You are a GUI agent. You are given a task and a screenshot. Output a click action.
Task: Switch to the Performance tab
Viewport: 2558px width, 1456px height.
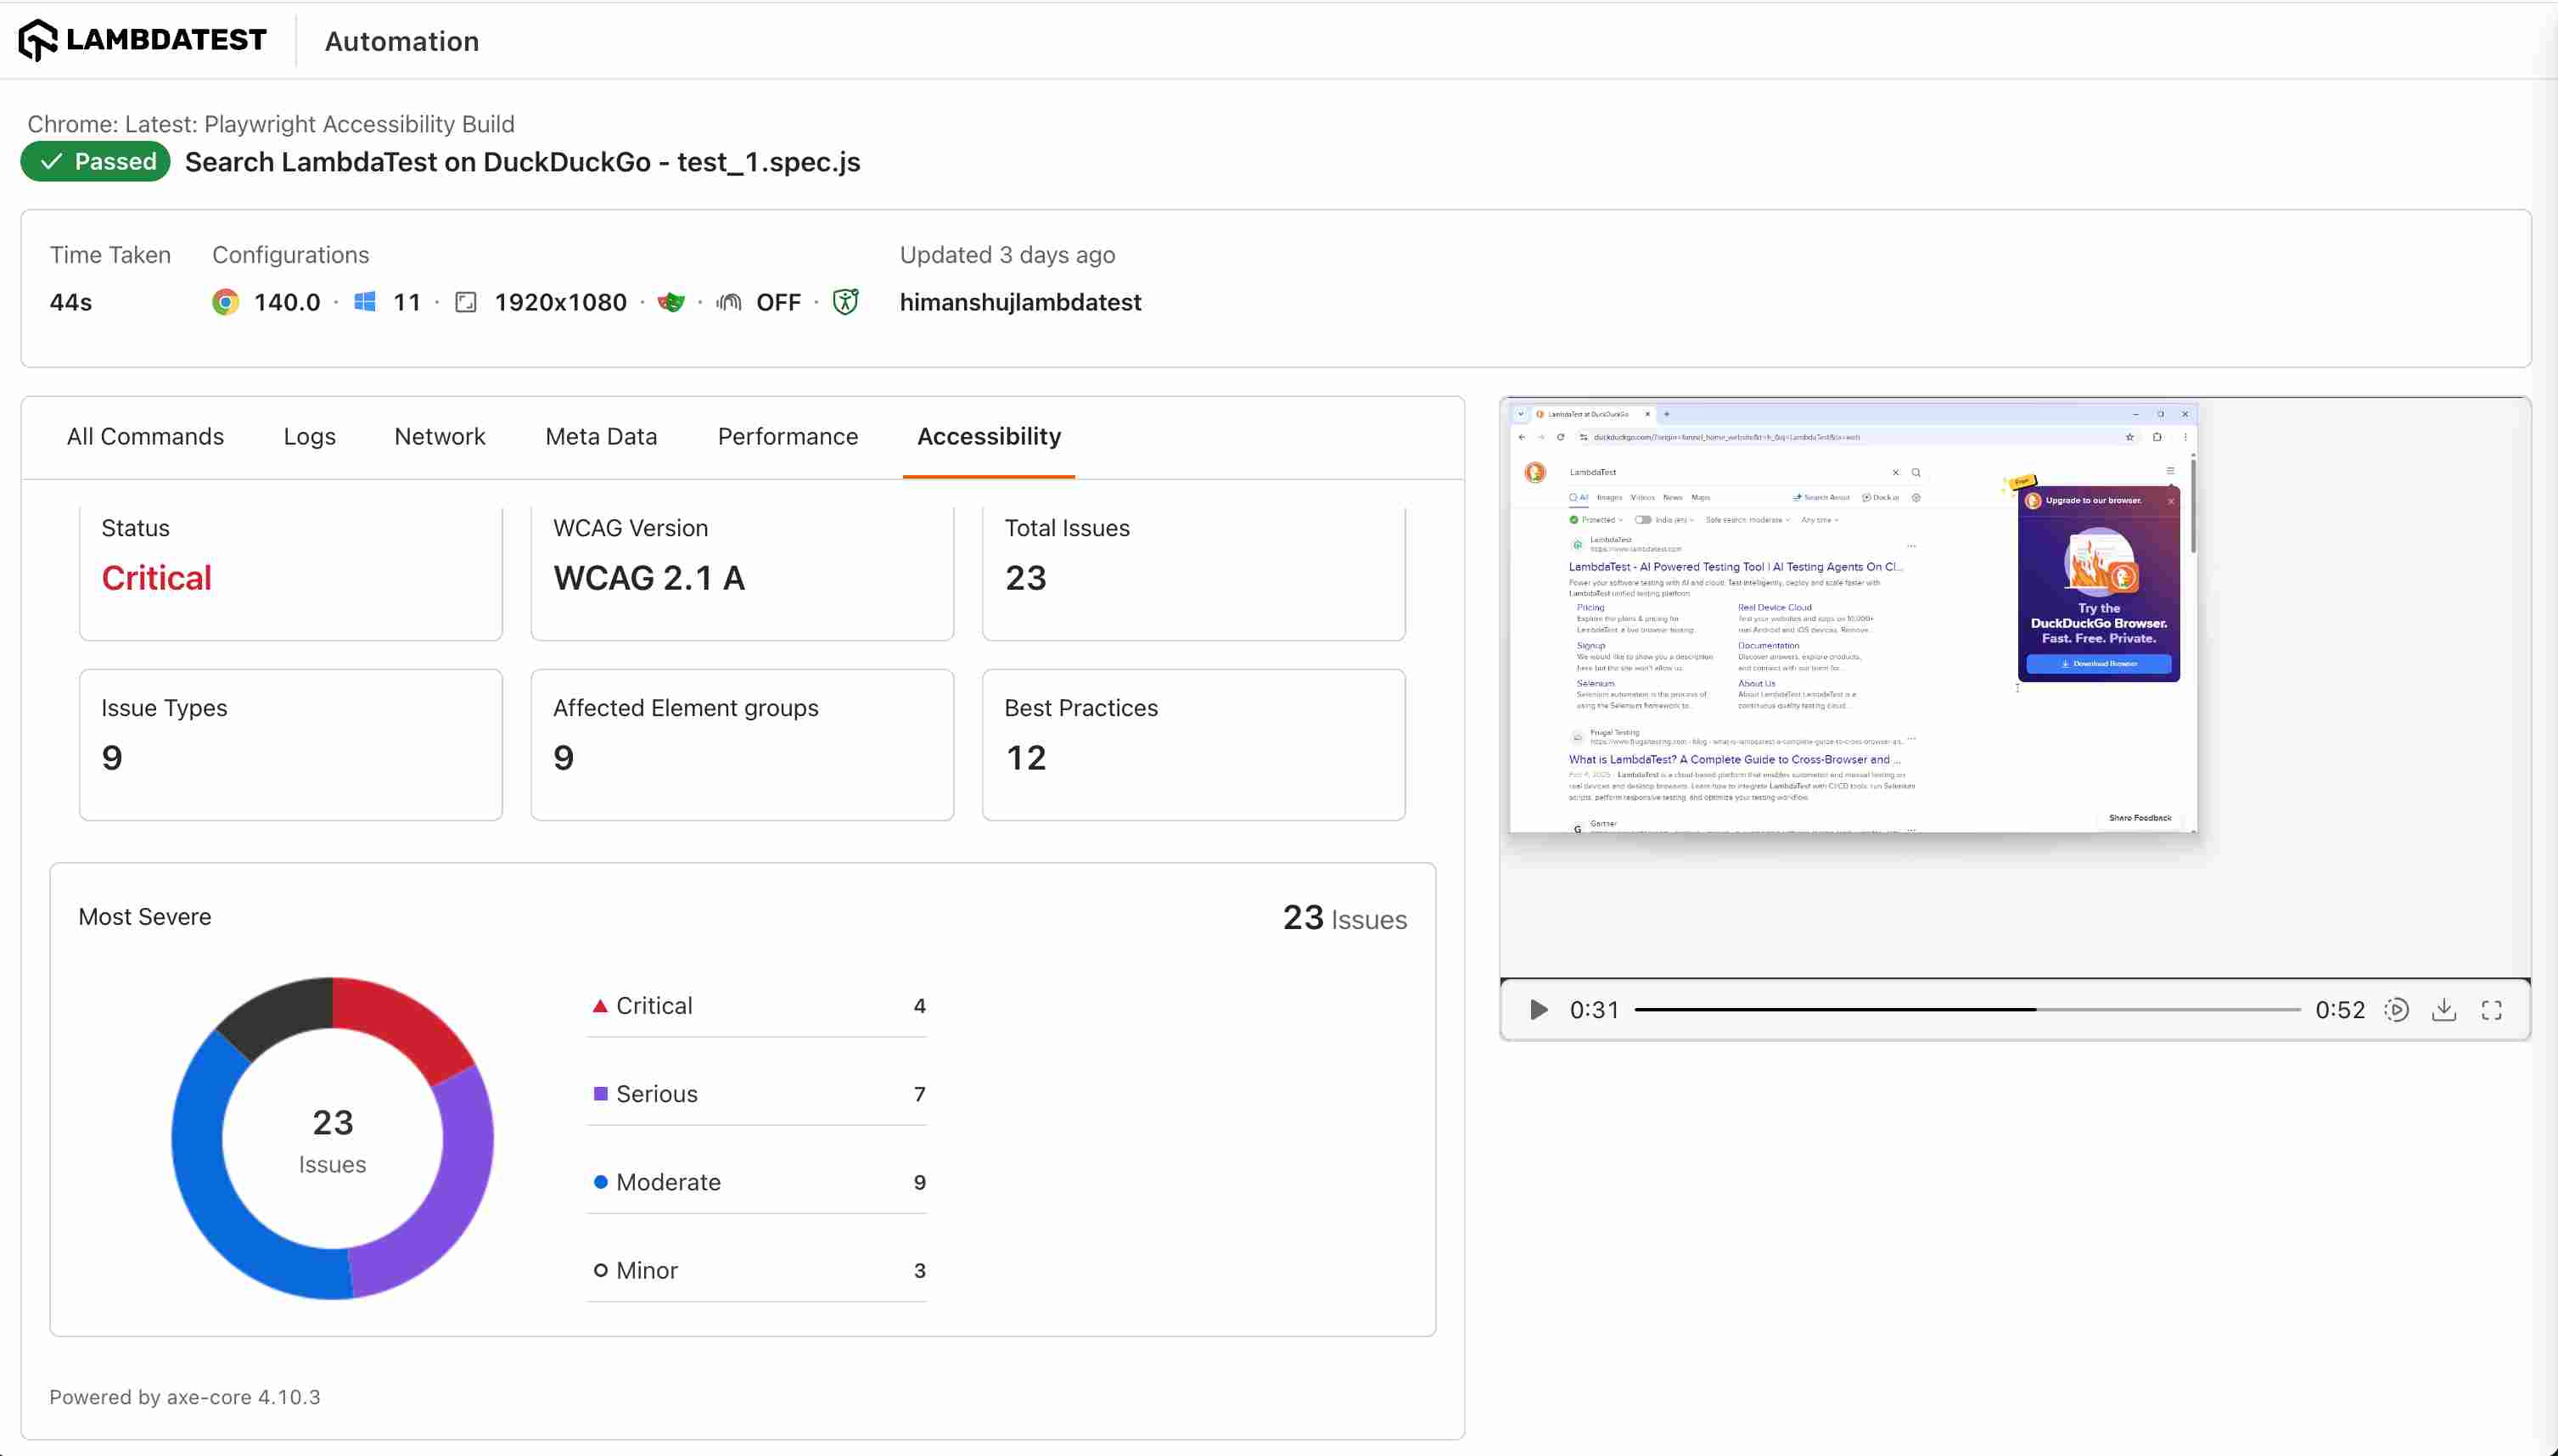(787, 436)
